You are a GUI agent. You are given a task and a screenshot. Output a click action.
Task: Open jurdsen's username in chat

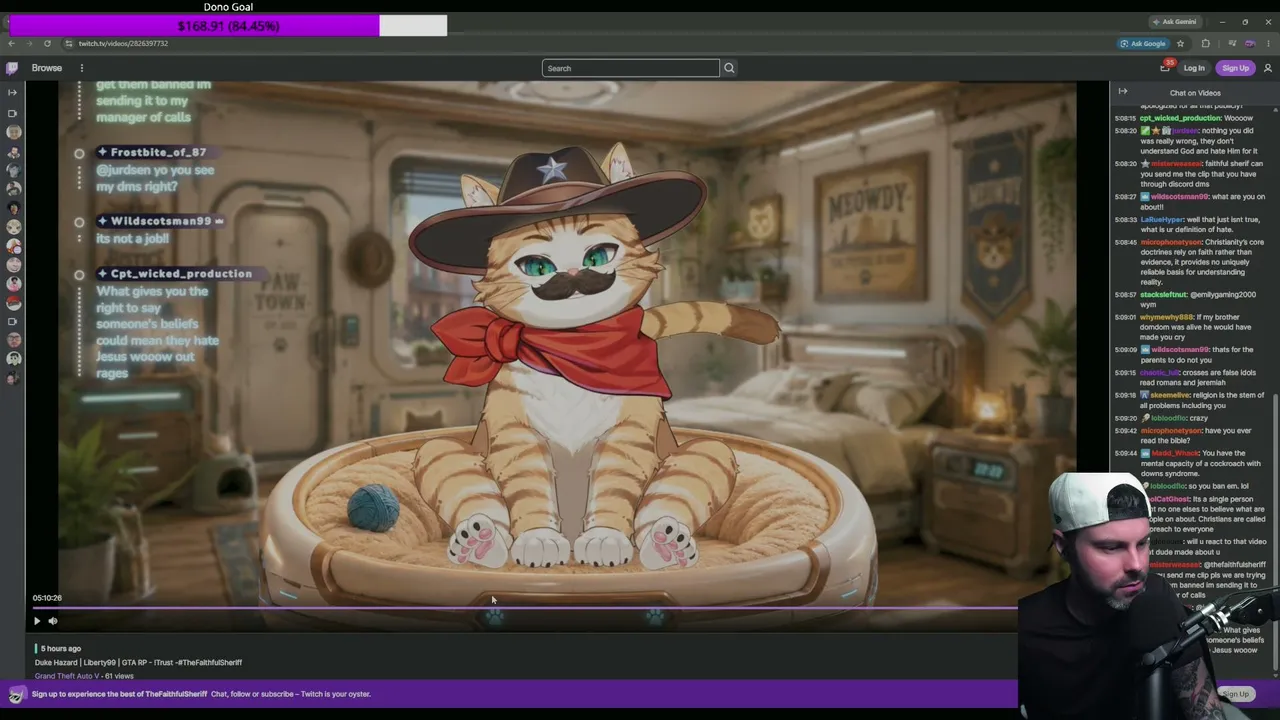point(1185,130)
